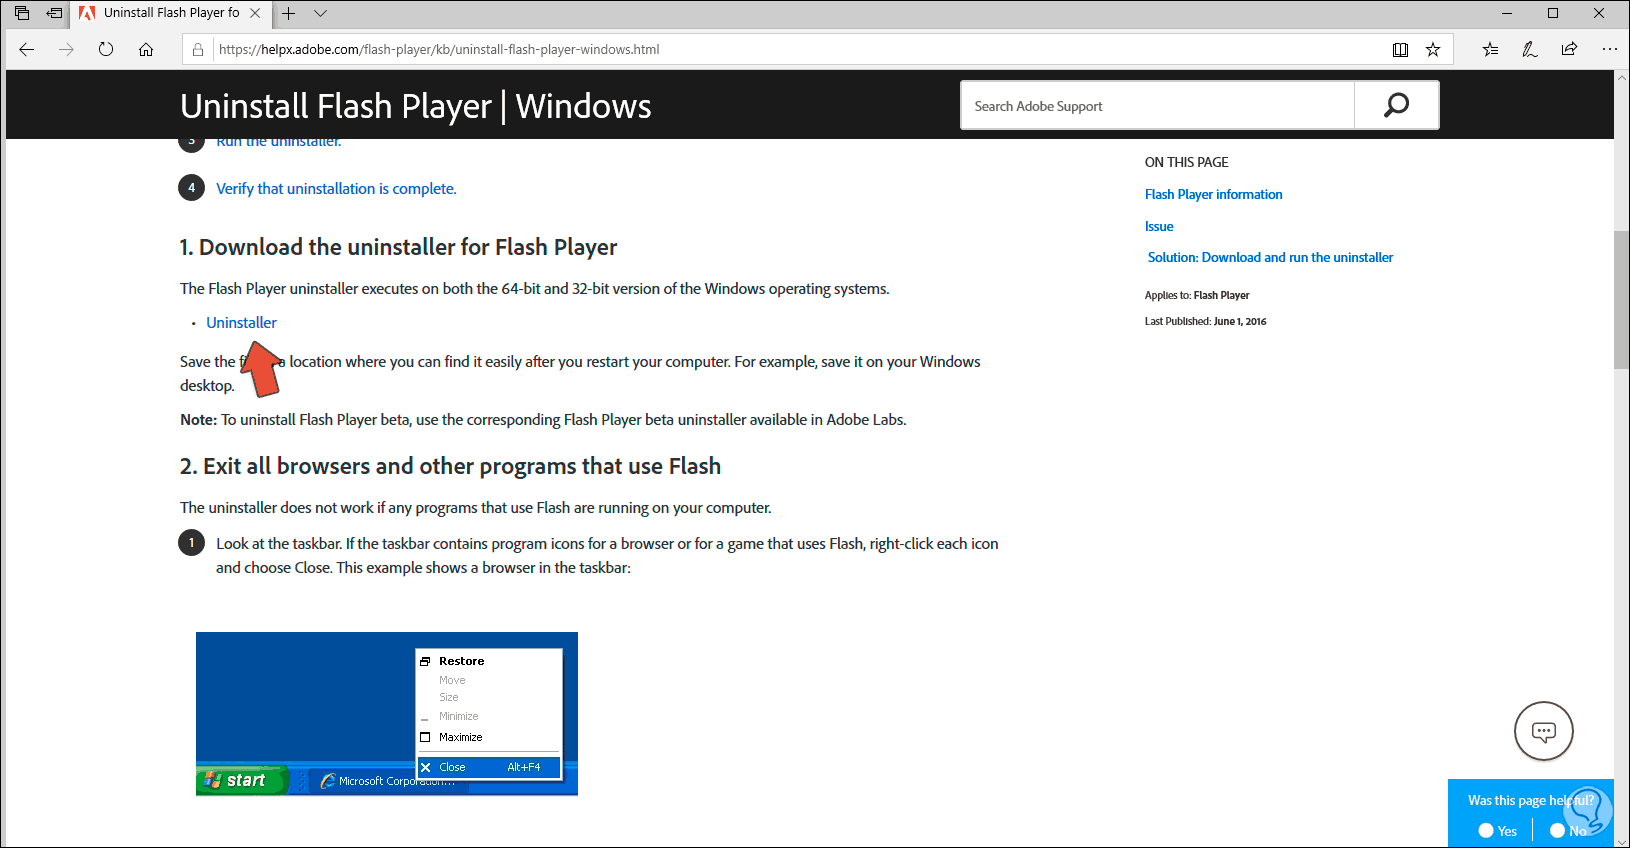Minimize the browser window
This screenshot has width=1630, height=848.
coord(1507,13)
